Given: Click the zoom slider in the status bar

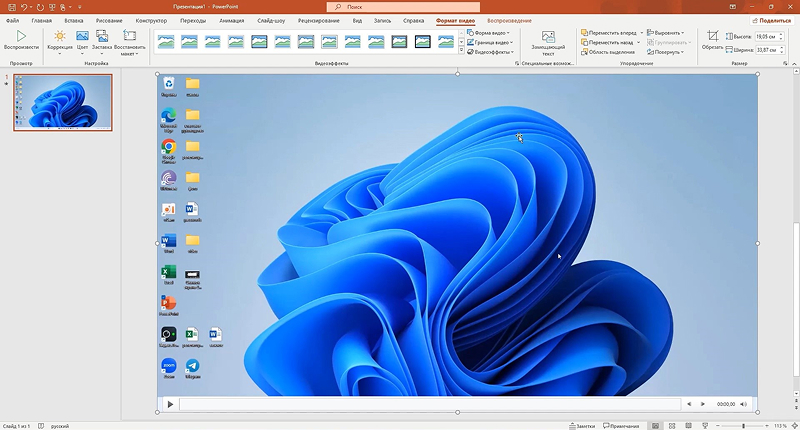Looking at the screenshot, I should click(743, 425).
